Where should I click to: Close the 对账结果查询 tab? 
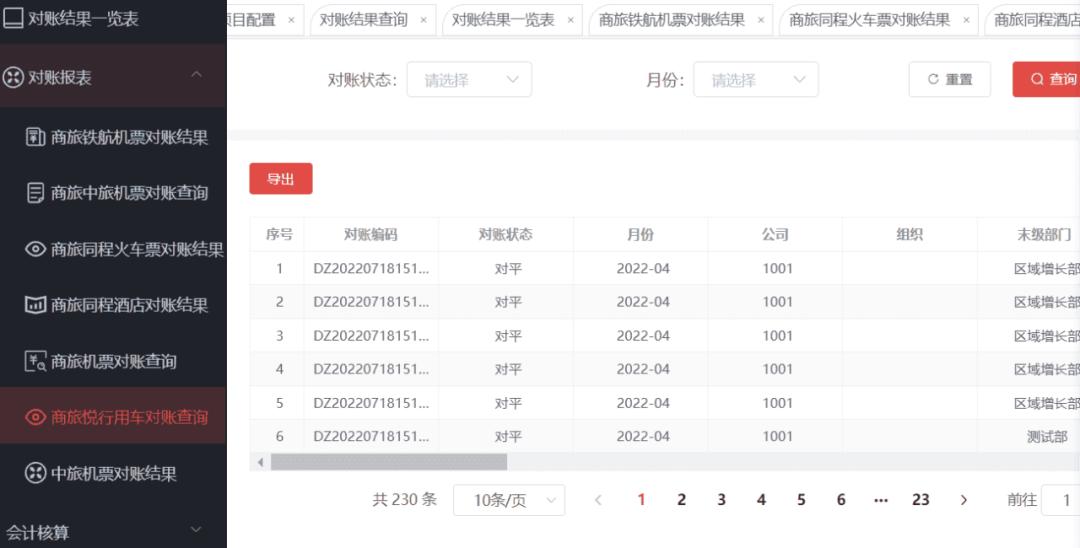[x=423, y=20]
